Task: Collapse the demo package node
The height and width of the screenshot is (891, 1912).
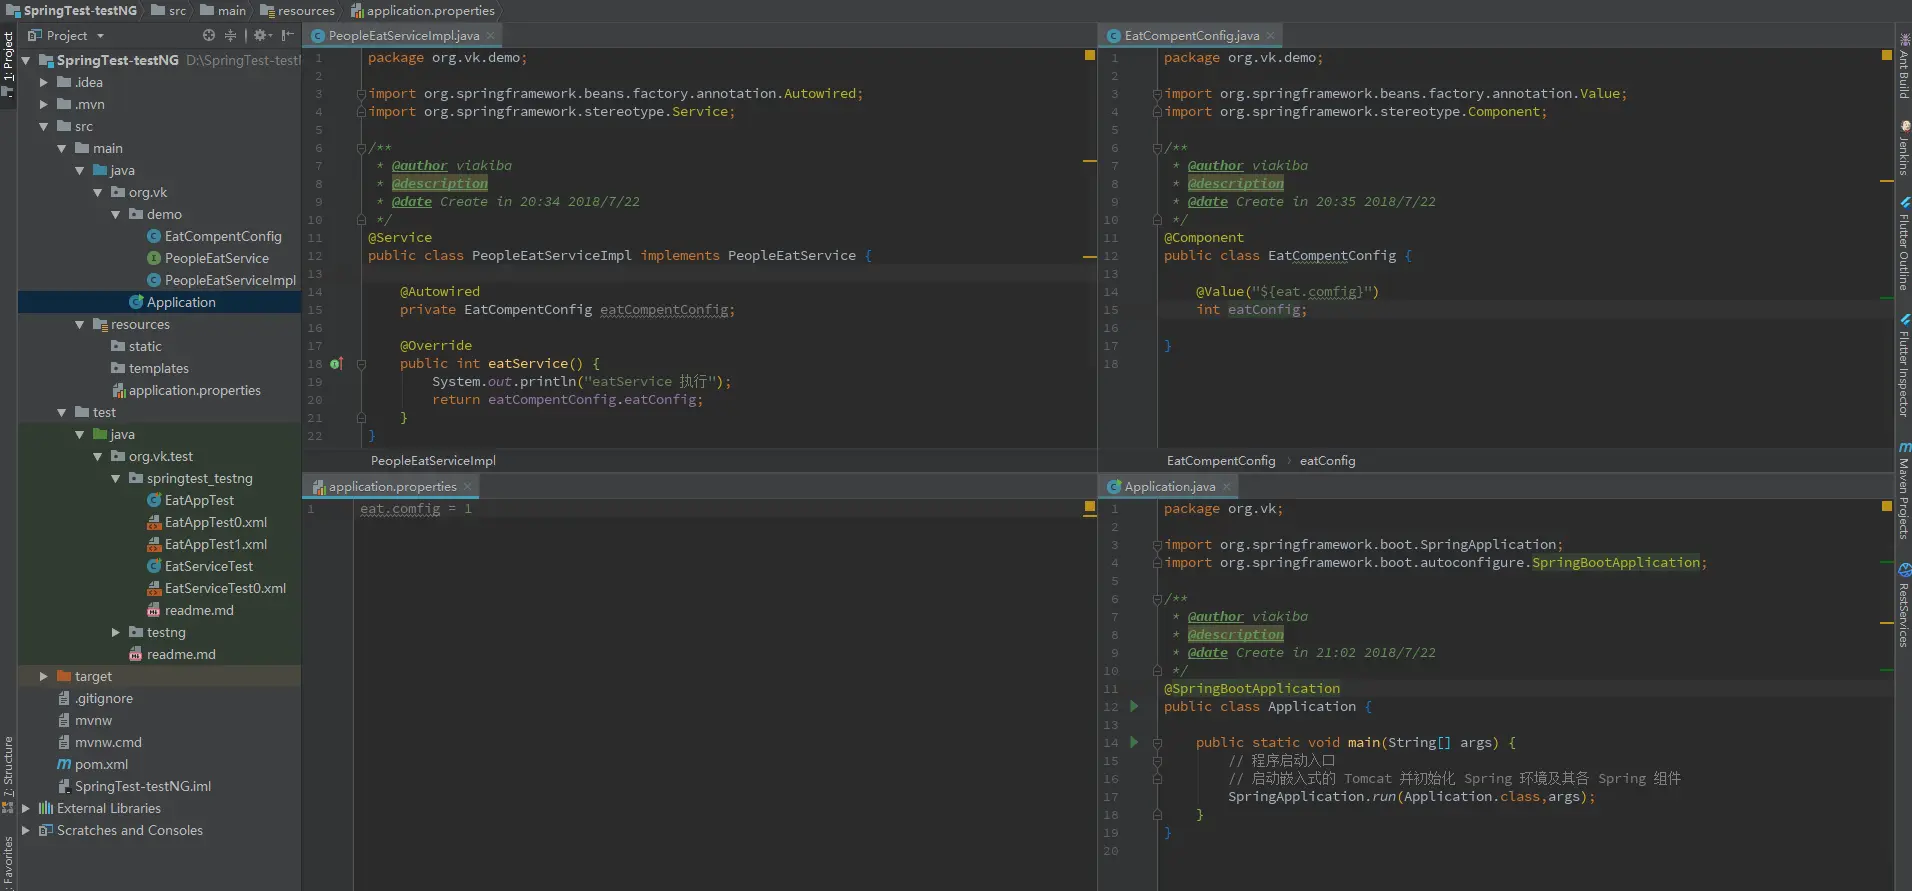Action: [116, 214]
